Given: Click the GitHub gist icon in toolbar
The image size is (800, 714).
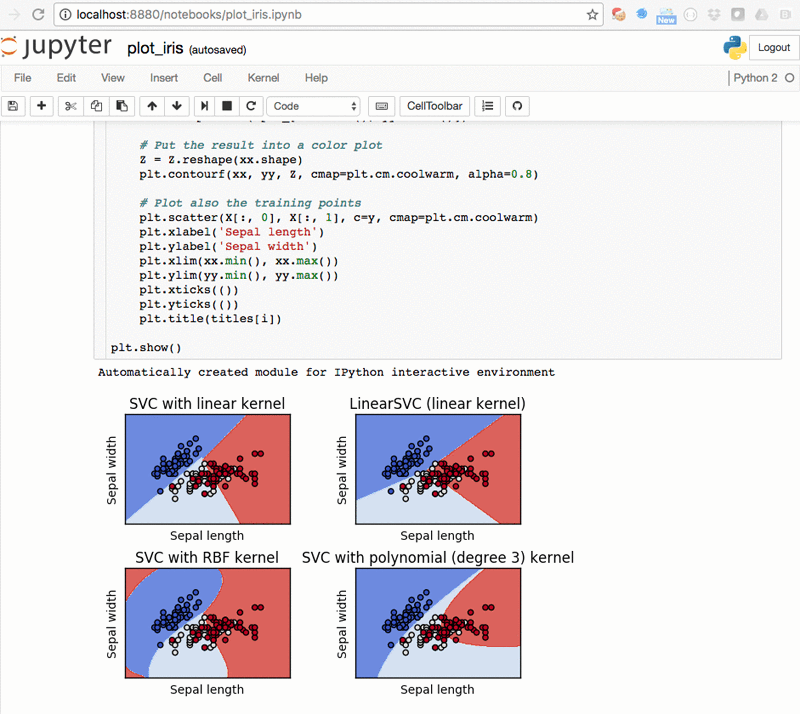Looking at the screenshot, I should coord(517,106).
